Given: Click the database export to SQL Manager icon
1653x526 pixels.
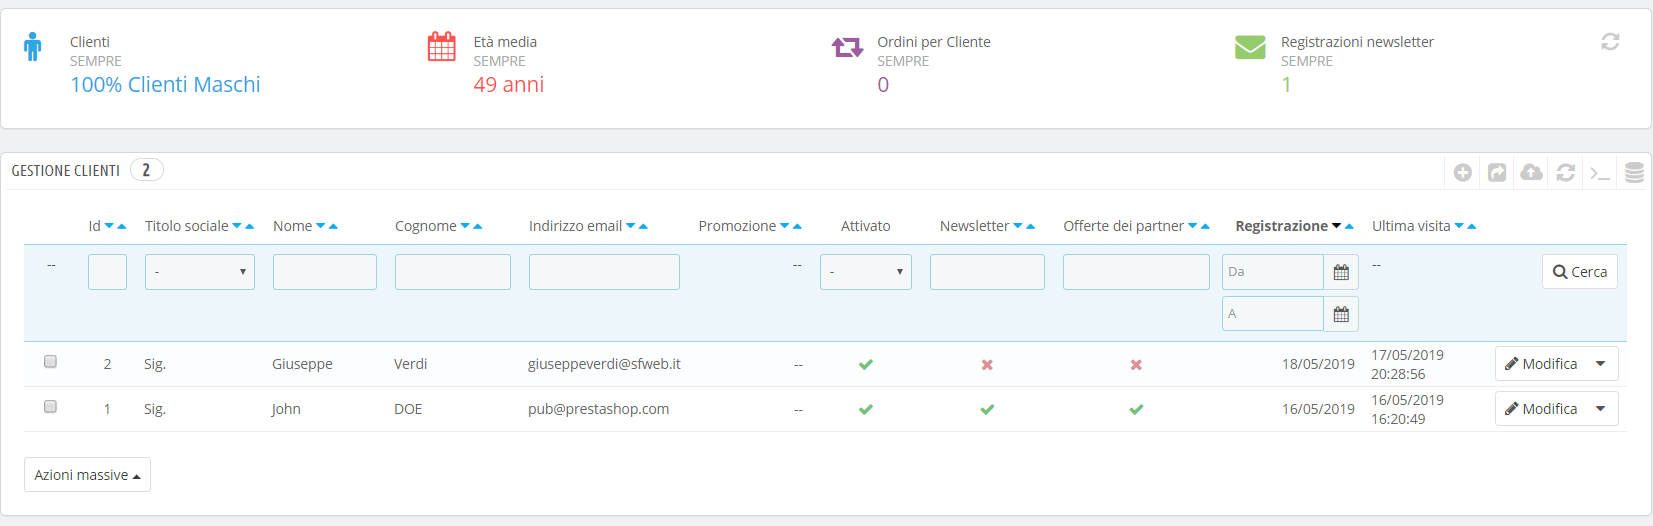Looking at the screenshot, I should point(1634,173).
